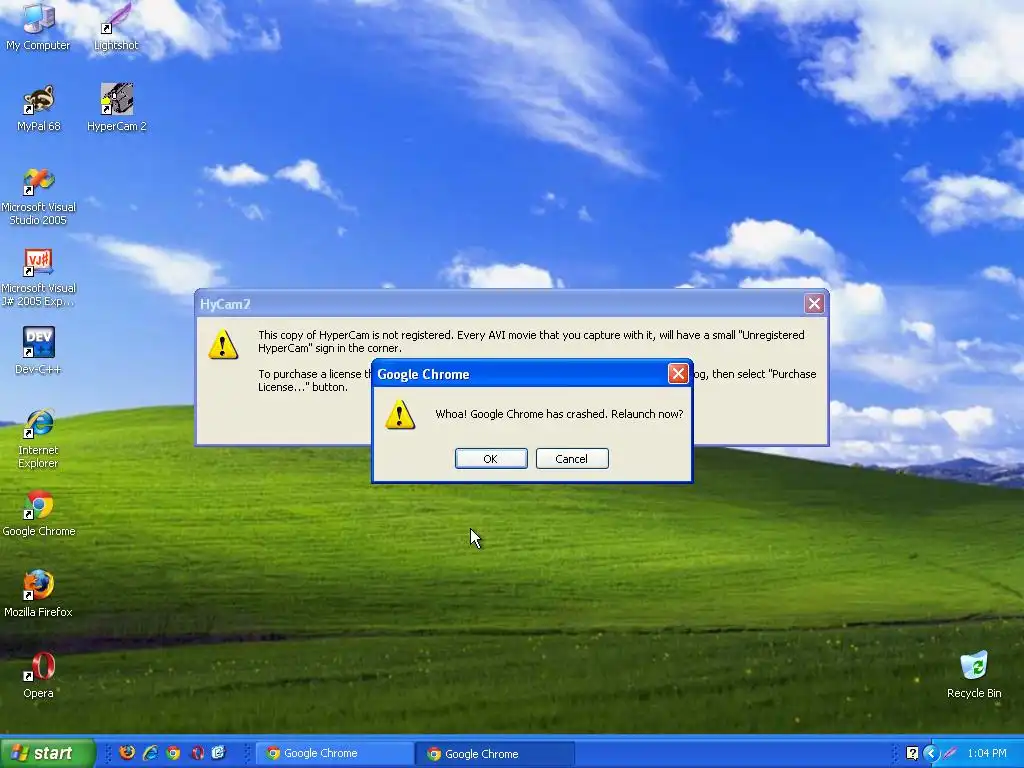Select the Recycle Bin desktop icon

[974, 675]
